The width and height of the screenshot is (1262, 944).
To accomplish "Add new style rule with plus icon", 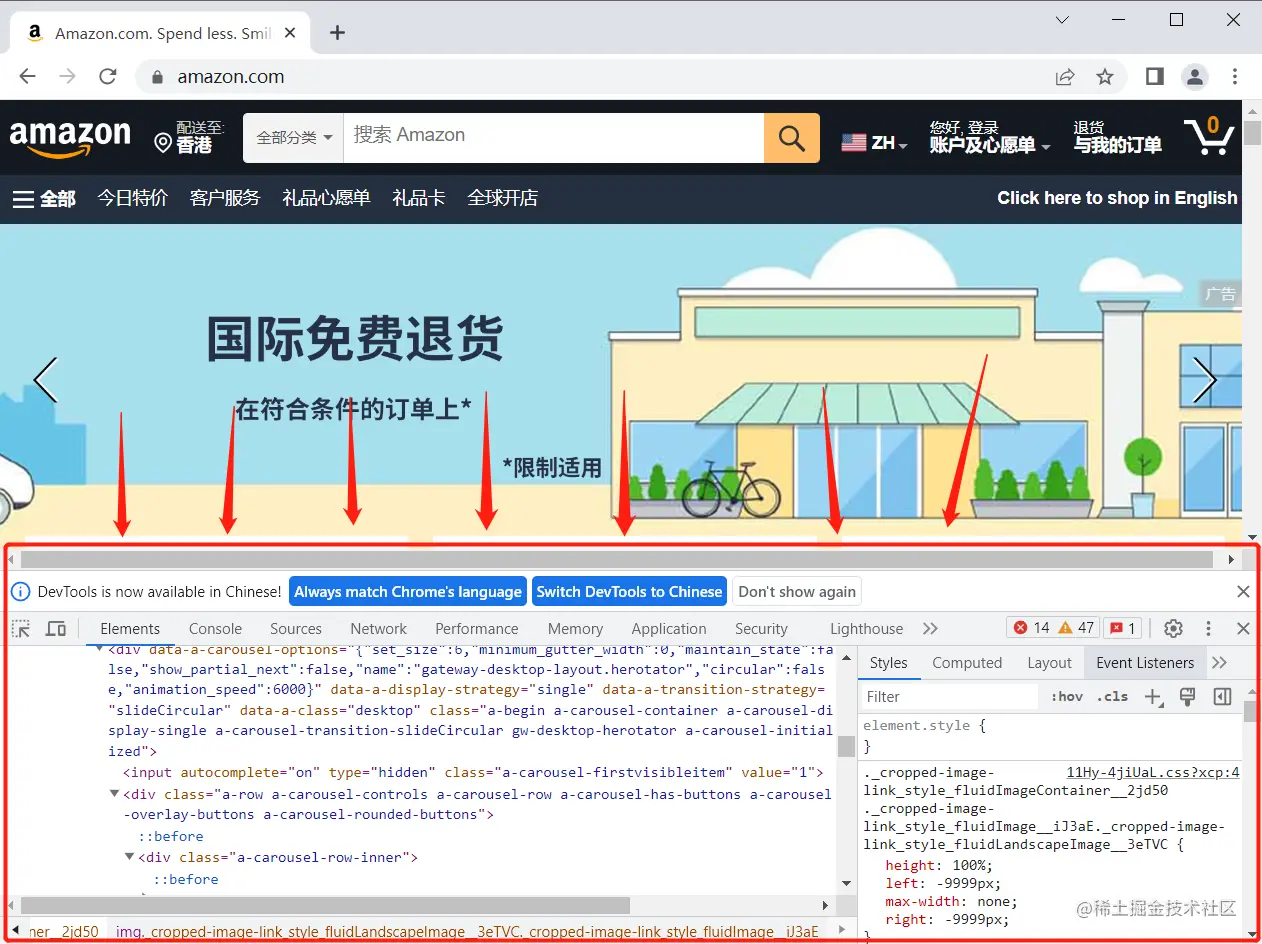I will coord(1153,697).
